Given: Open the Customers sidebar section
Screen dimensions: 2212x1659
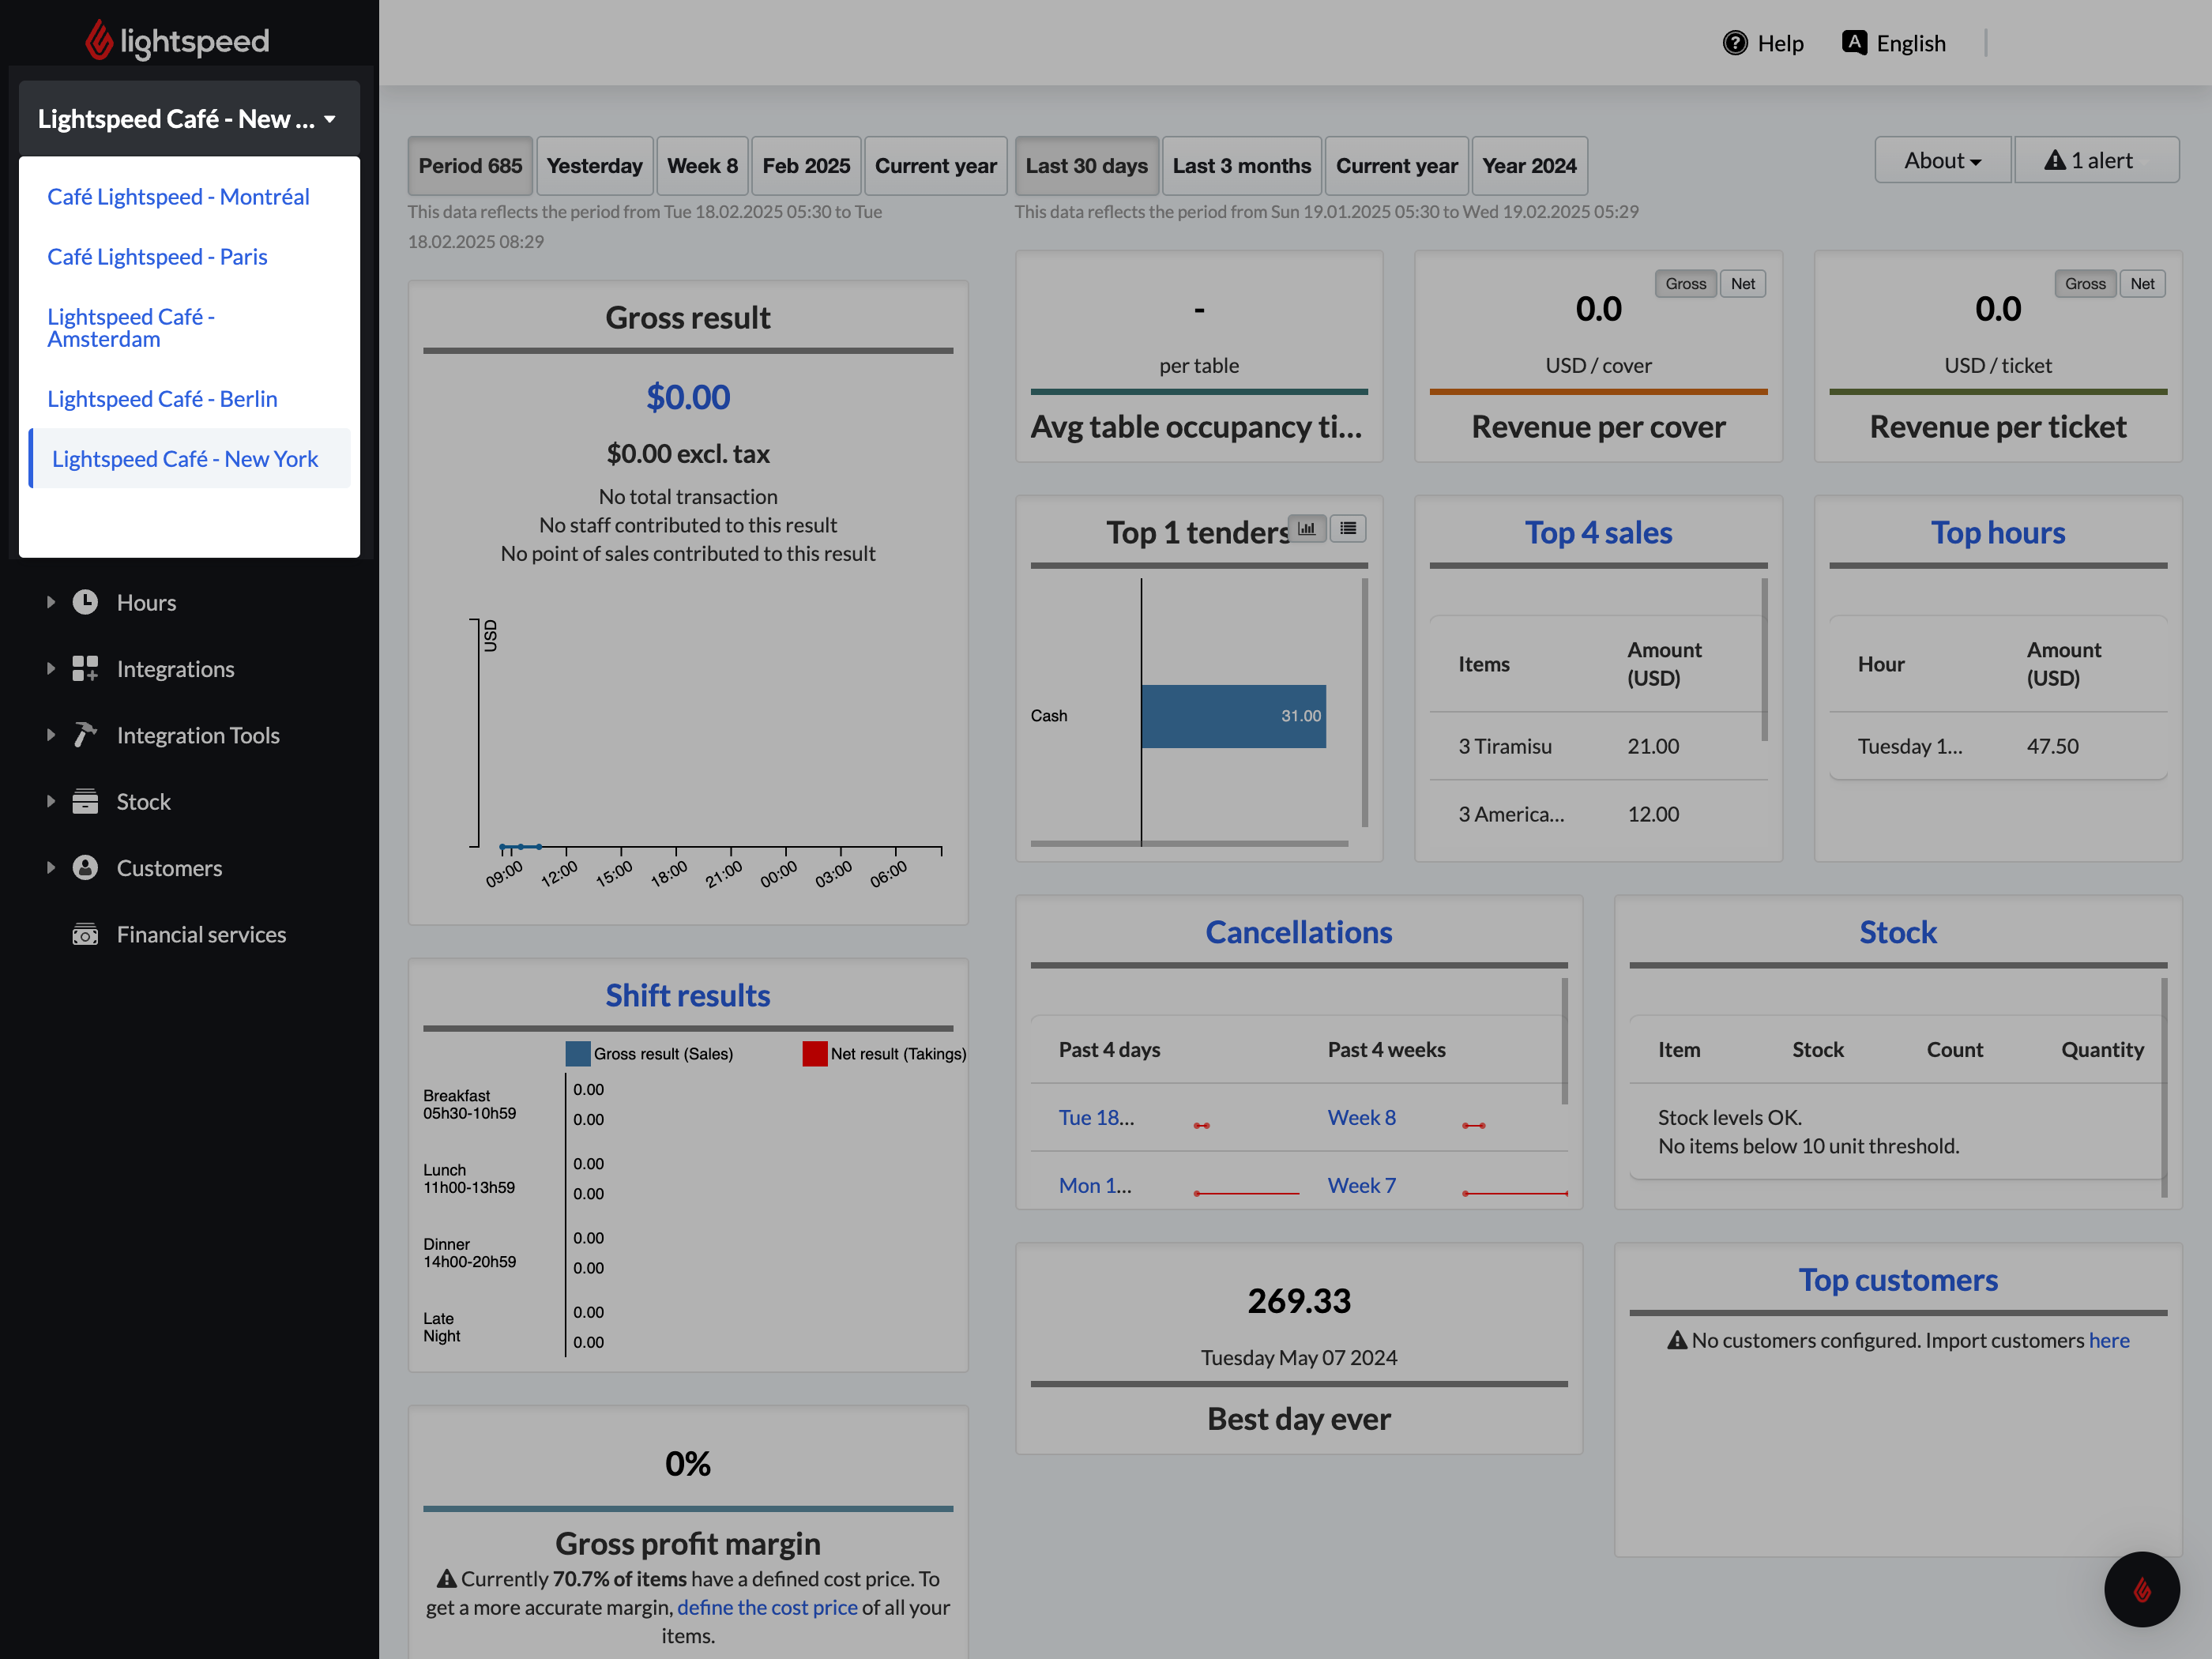Looking at the screenshot, I should [x=168, y=868].
